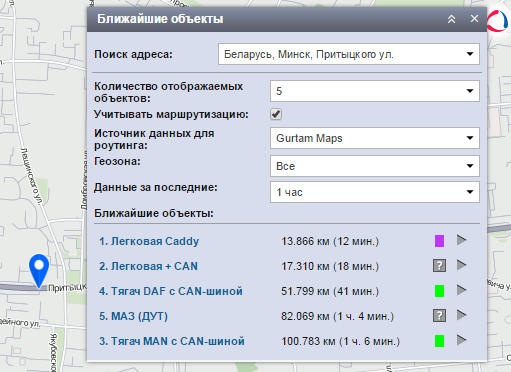Click the distance text 100.783 км (1 ч. 6 мин.)
This screenshot has height=372, width=511.
point(340,341)
